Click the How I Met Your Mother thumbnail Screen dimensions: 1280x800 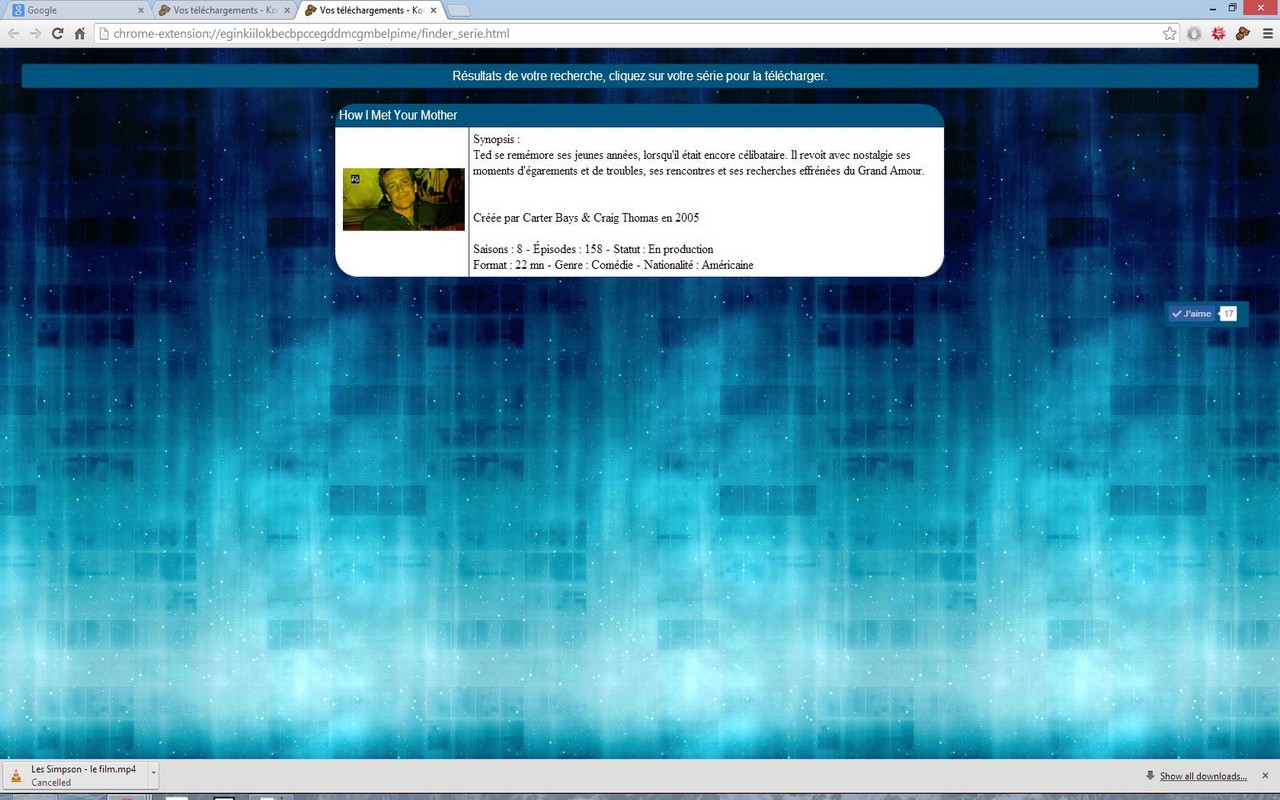pyautogui.click(x=404, y=199)
